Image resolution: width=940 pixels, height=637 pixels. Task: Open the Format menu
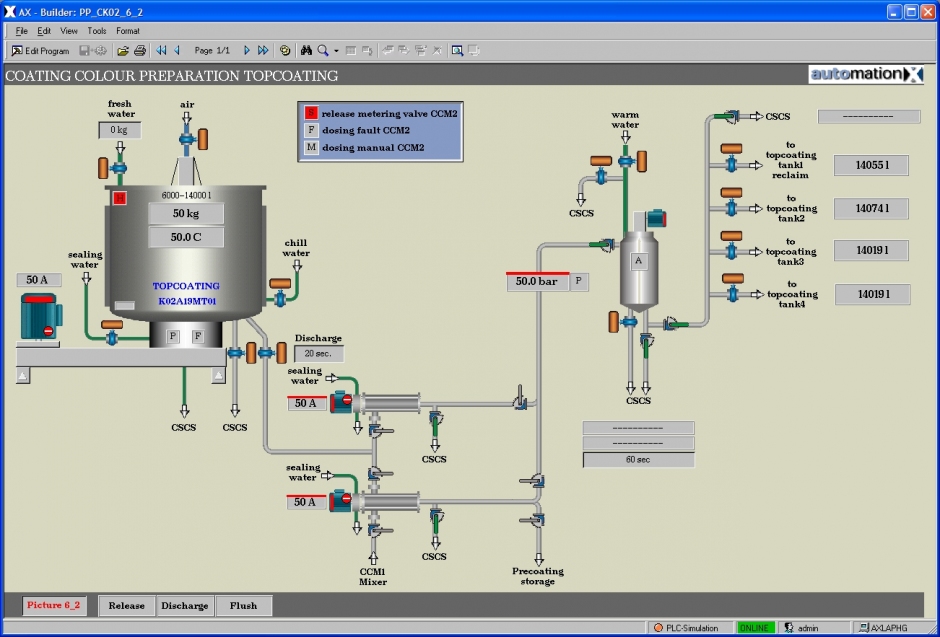coord(128,31)
